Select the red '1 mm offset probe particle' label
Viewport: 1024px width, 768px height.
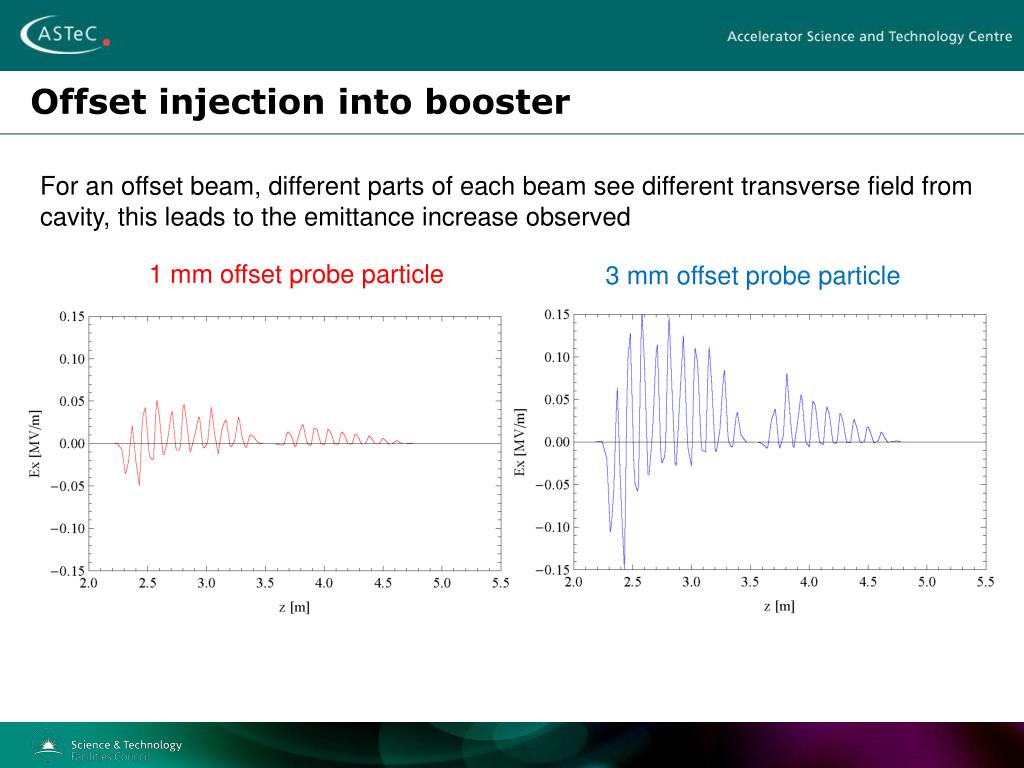[296, 274]
